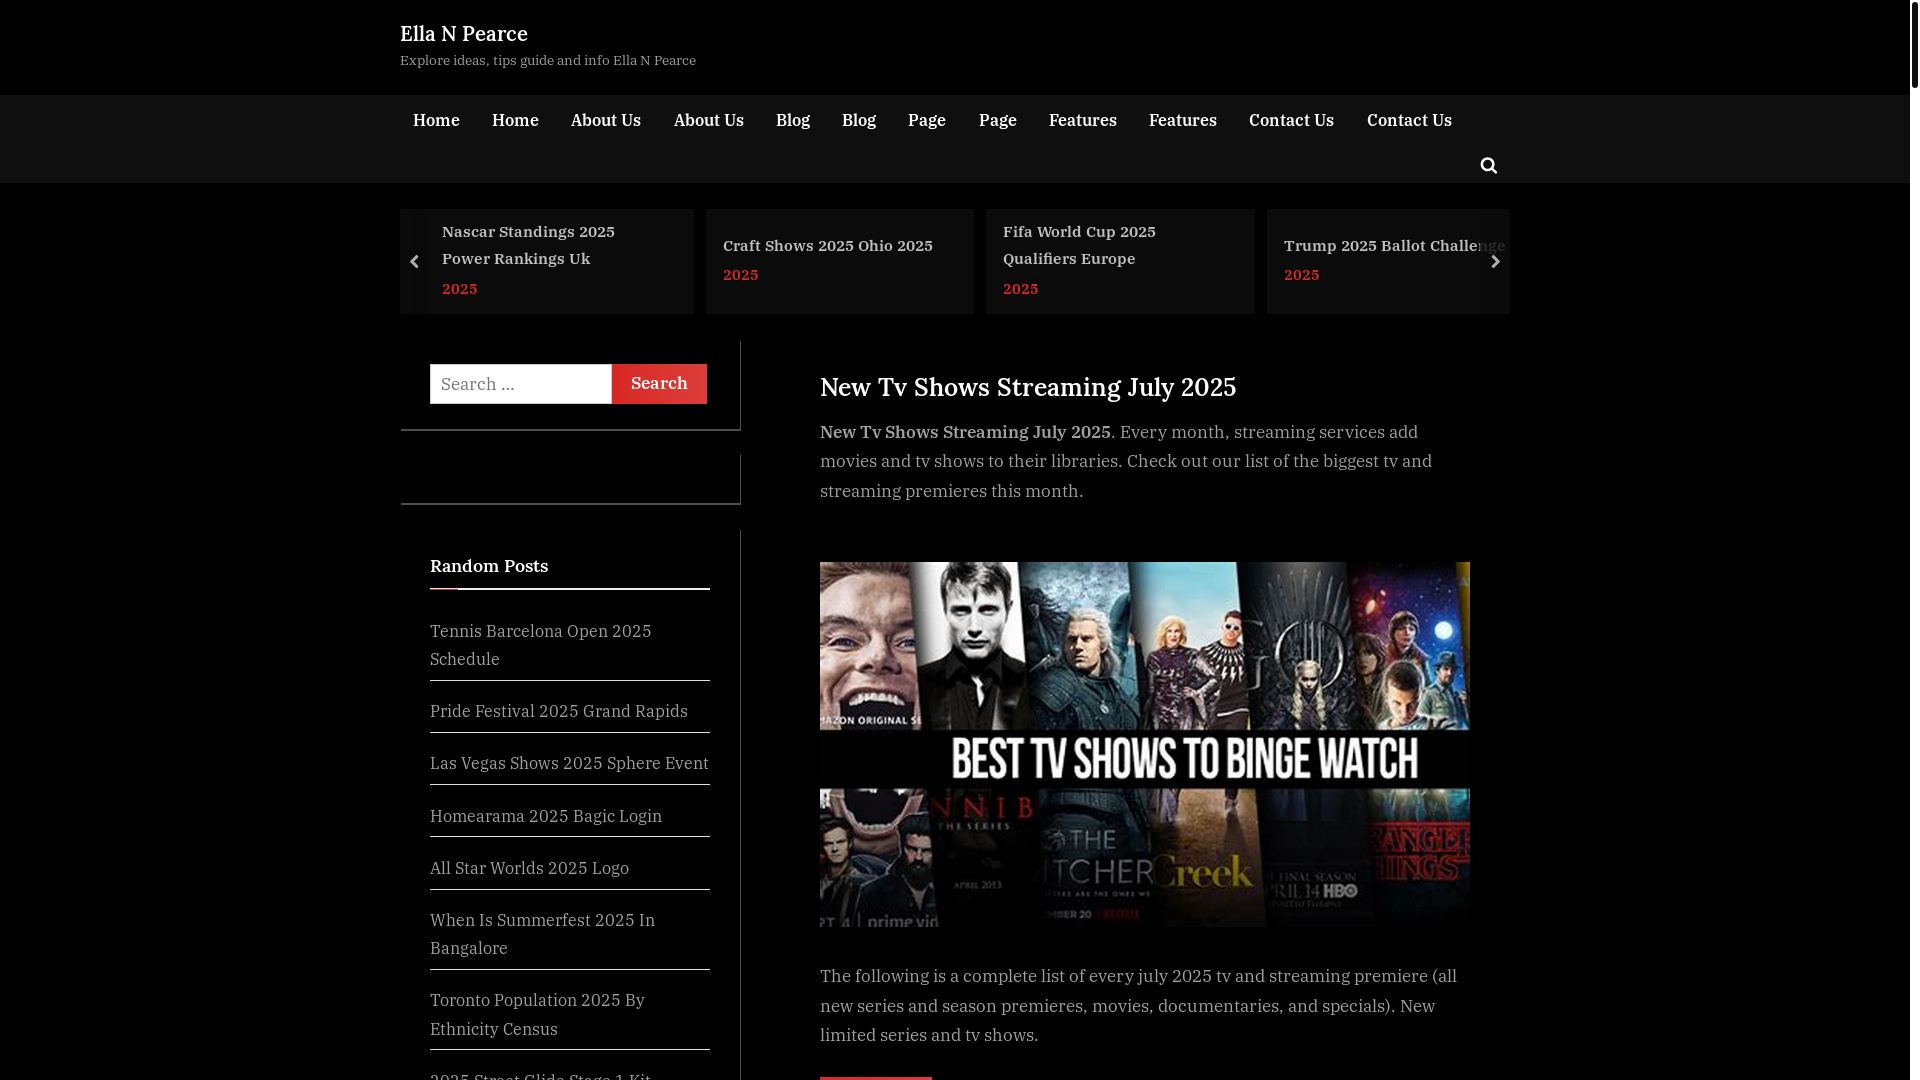Open the second Page menu item

[998, 120]
